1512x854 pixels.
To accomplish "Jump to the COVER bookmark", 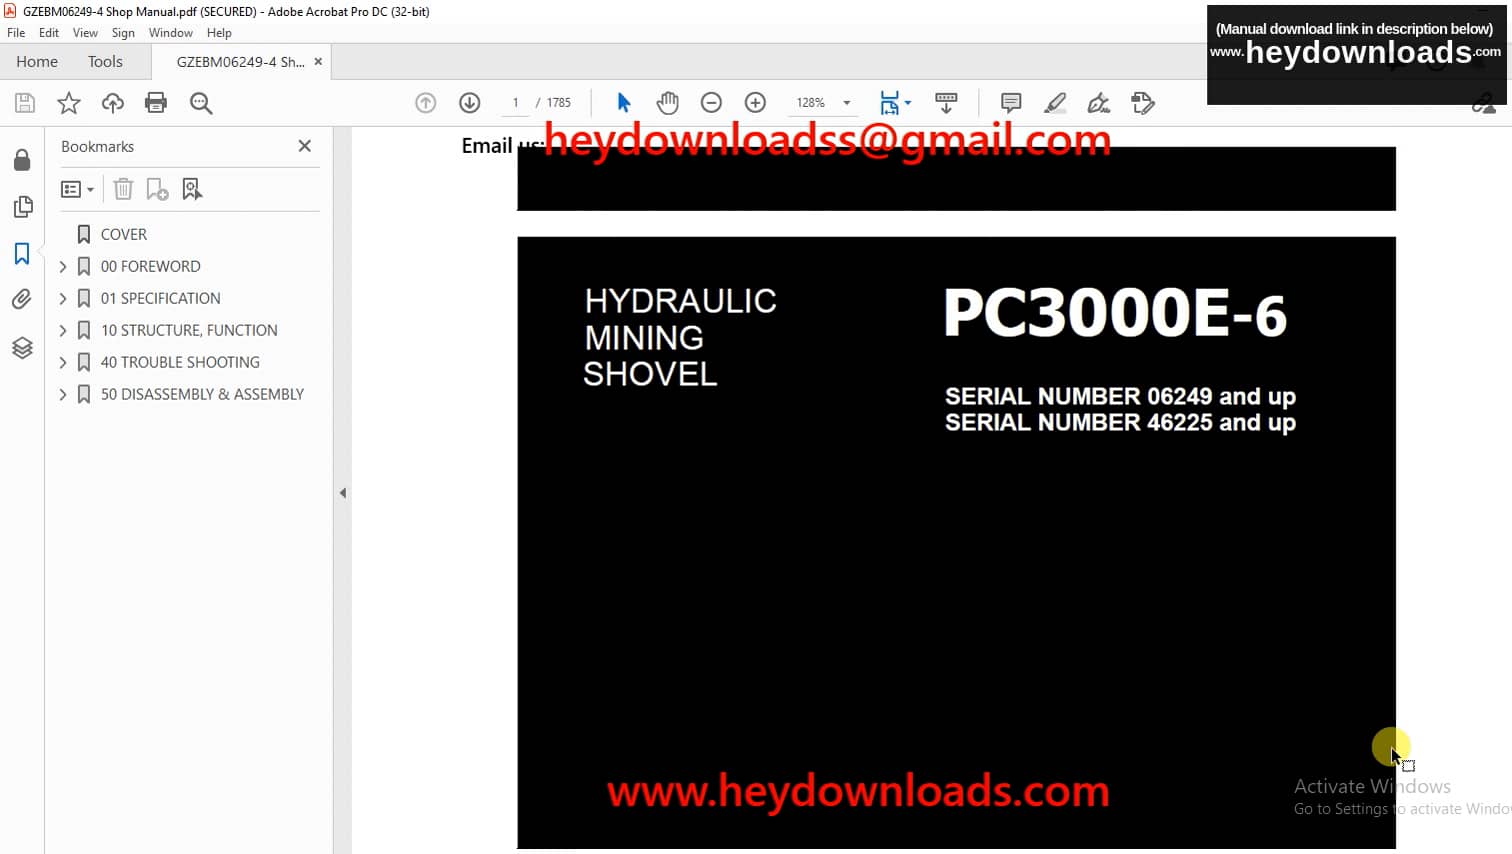I will [124, 234].
